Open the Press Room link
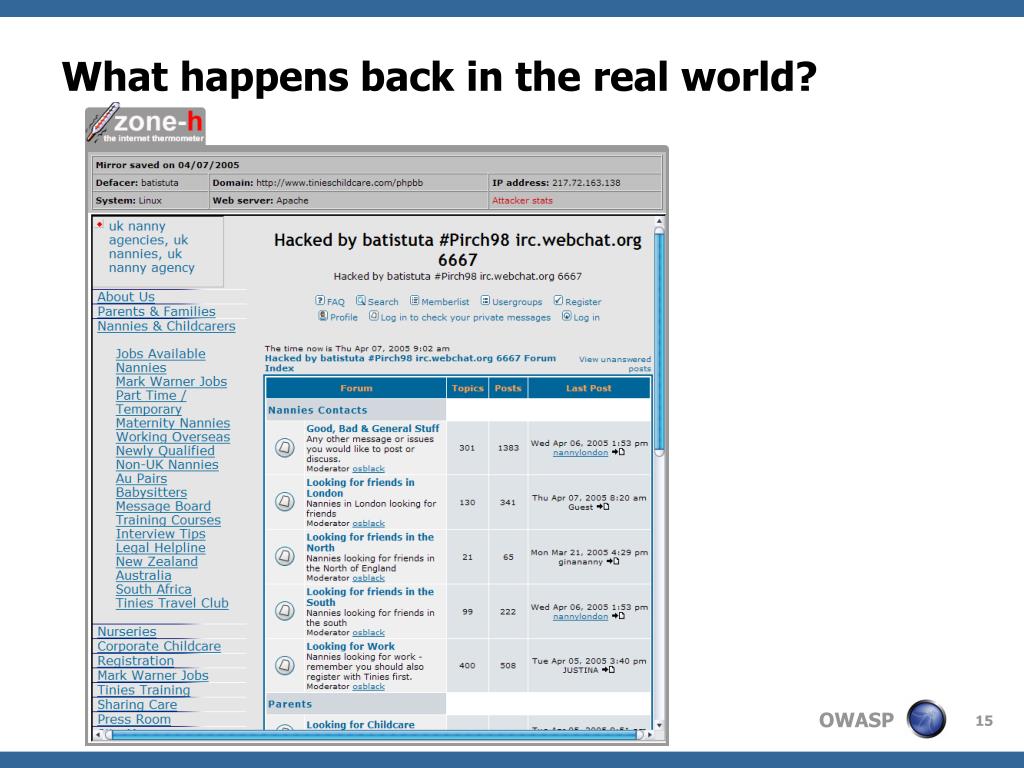The height and width of the screenshot is (768, 1024). (134, 719)
